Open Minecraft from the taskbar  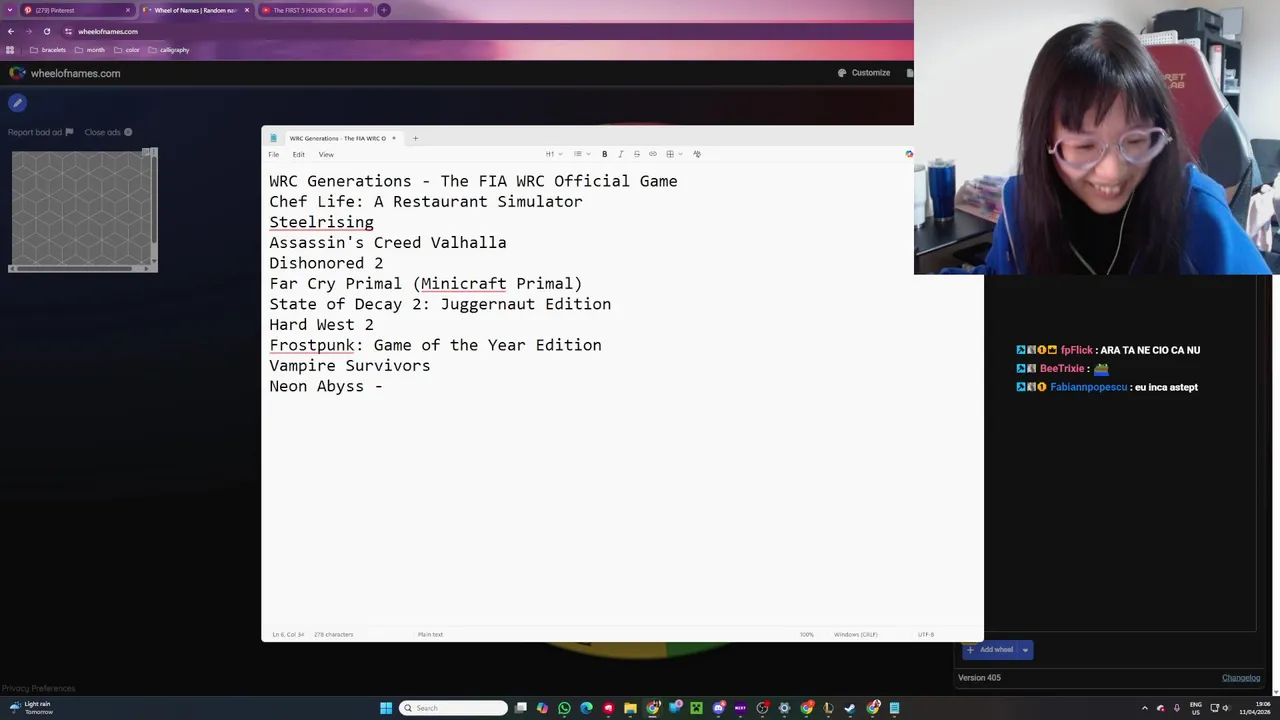pos(697,708)
